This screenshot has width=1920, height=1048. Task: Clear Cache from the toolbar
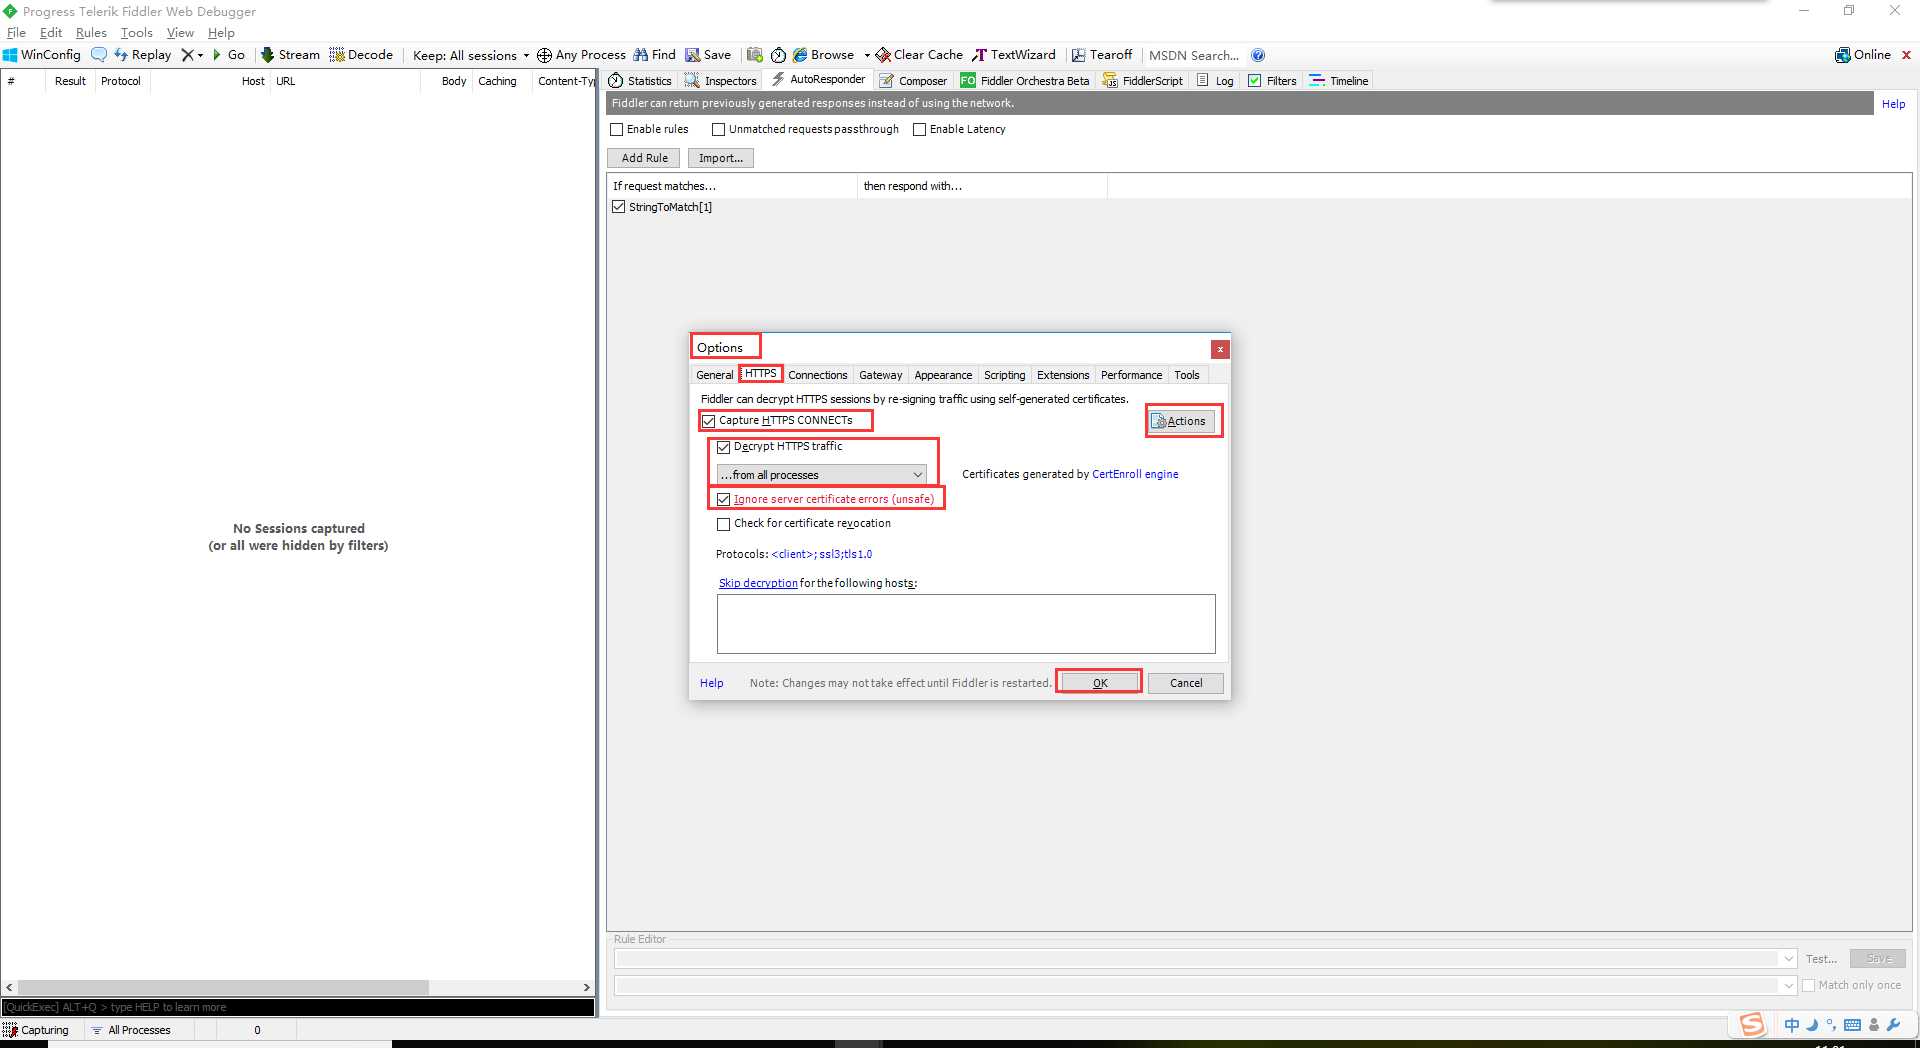[x=919, y=55]
